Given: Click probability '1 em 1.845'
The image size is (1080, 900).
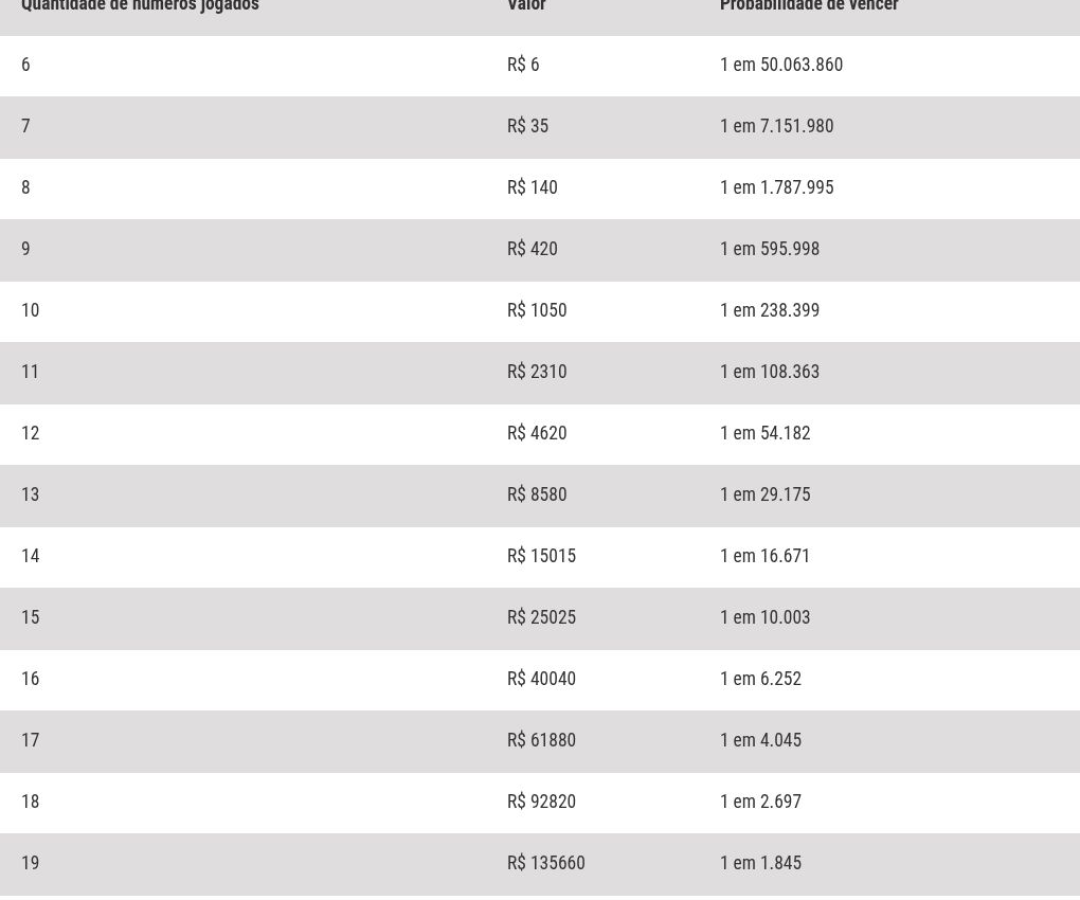Looking at the screenshot, I should [760, 863].
